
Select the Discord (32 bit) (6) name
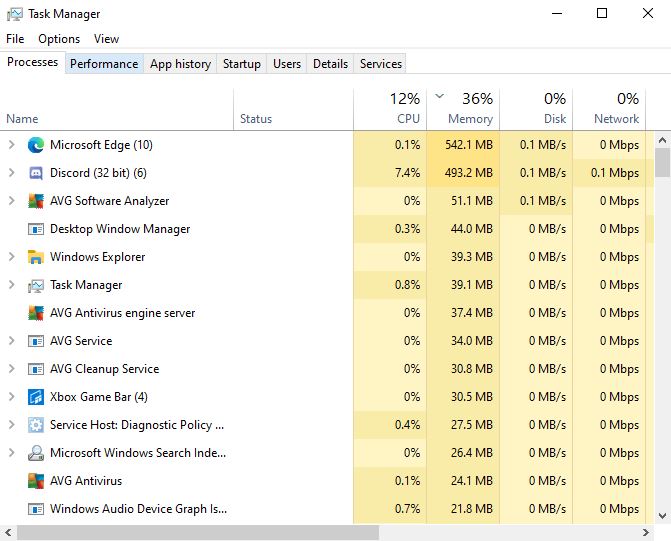(98, 173)
